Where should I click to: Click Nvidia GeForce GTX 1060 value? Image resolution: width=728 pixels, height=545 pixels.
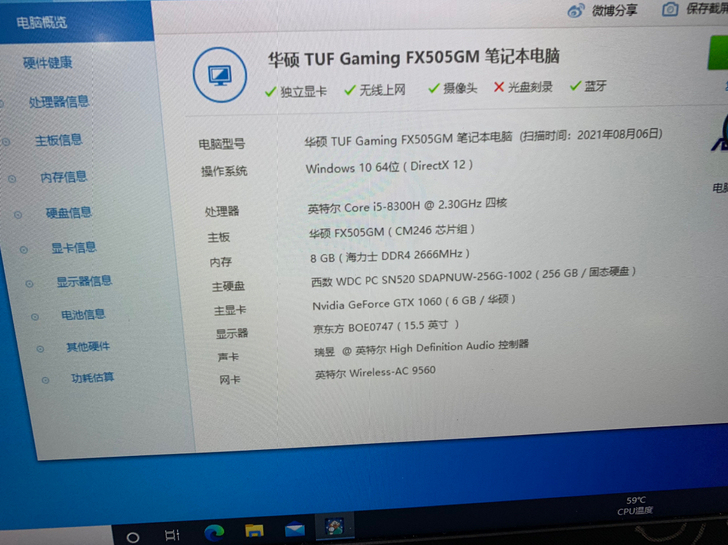[x=414, y=302]
